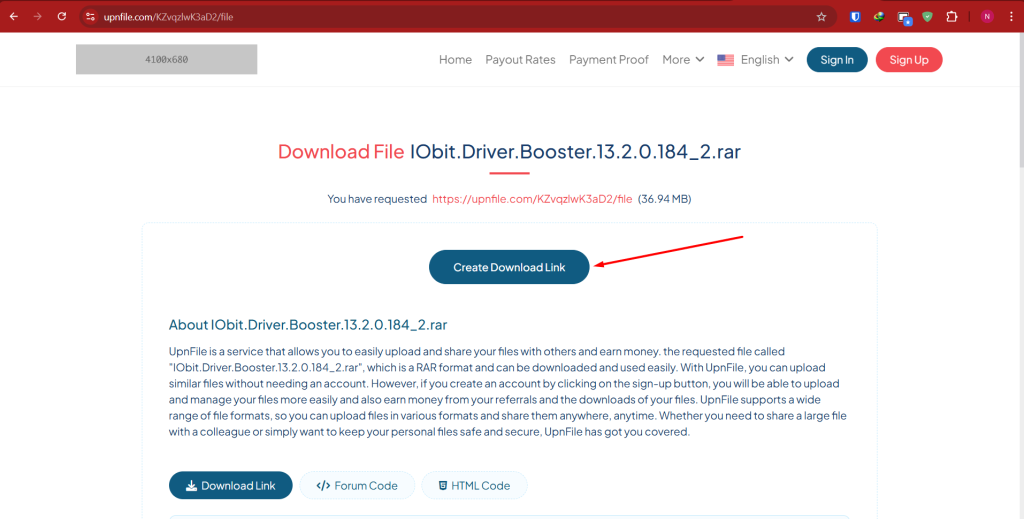The image size is (1024, 519).
Task: Open the Bitwarden shield extension icon
Action: (855, 17)
